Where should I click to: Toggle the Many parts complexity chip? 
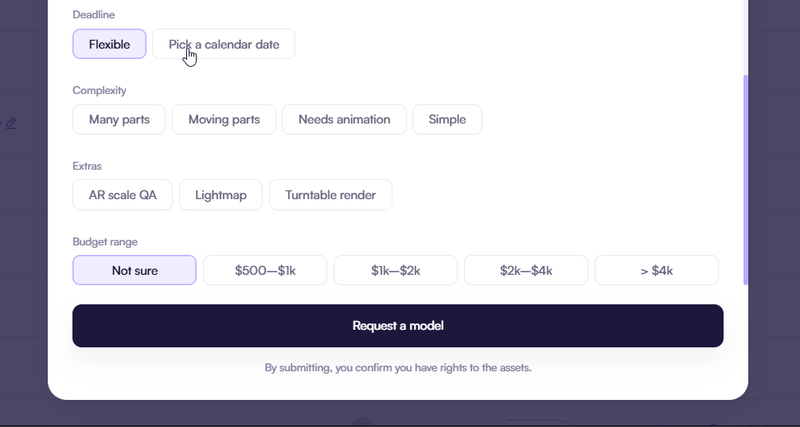pos(119,119)
